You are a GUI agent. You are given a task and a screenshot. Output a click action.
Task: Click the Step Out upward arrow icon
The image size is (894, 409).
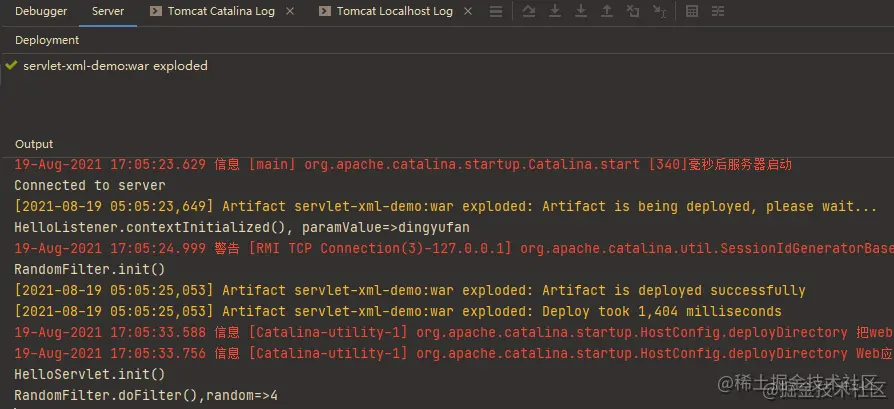[x=607, y=11]
